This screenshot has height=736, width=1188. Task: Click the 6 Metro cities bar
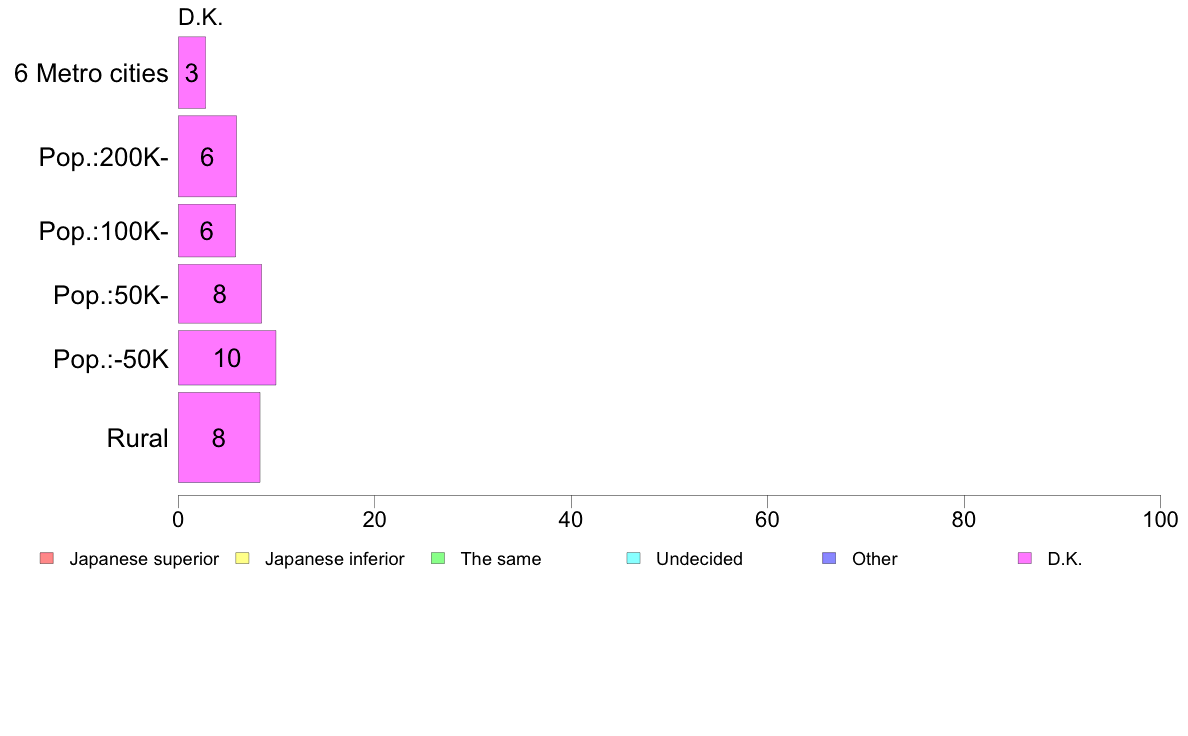point(192,73)
